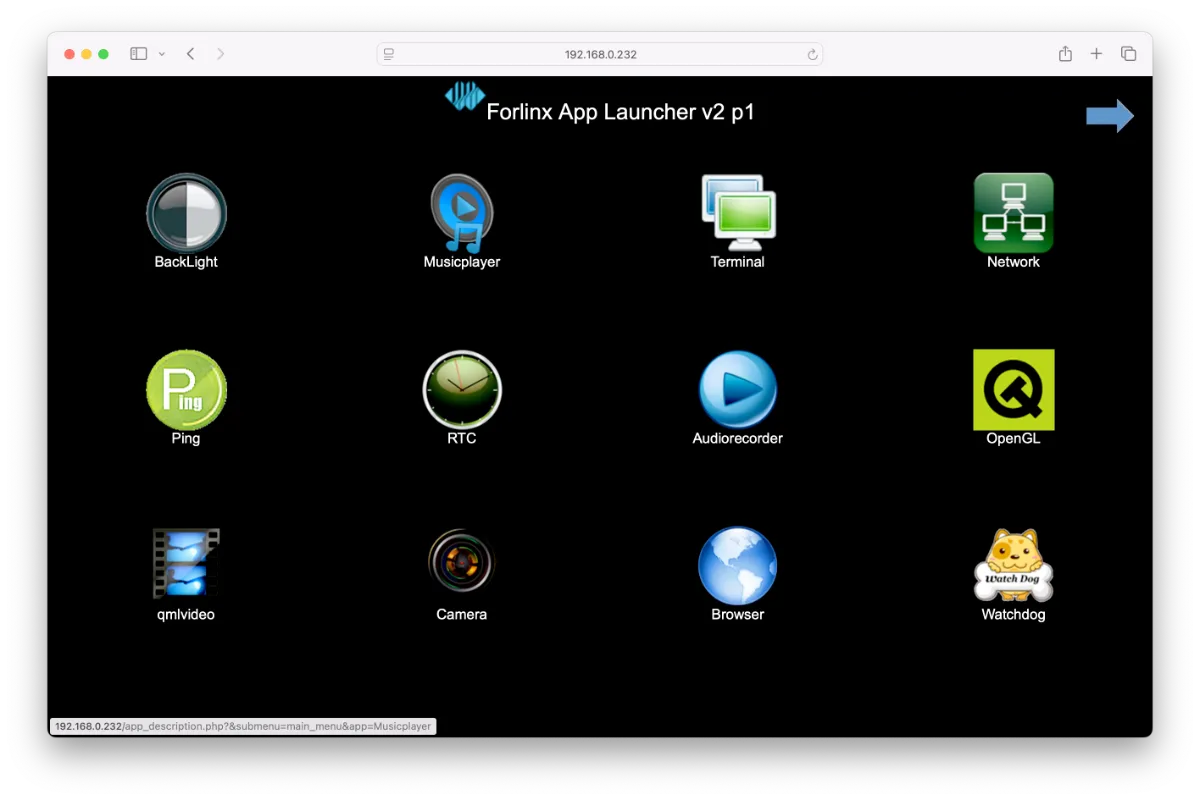Launch the Browser globe icon

pos(738,565)
